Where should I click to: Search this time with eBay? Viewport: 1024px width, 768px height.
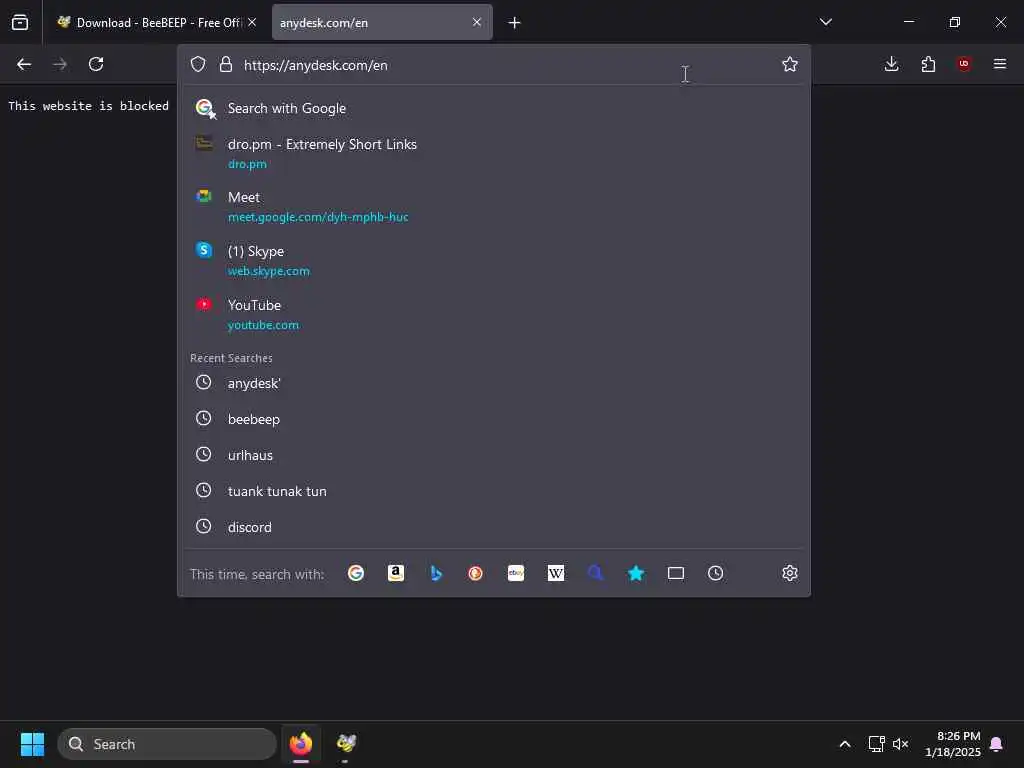click(516, 573)
